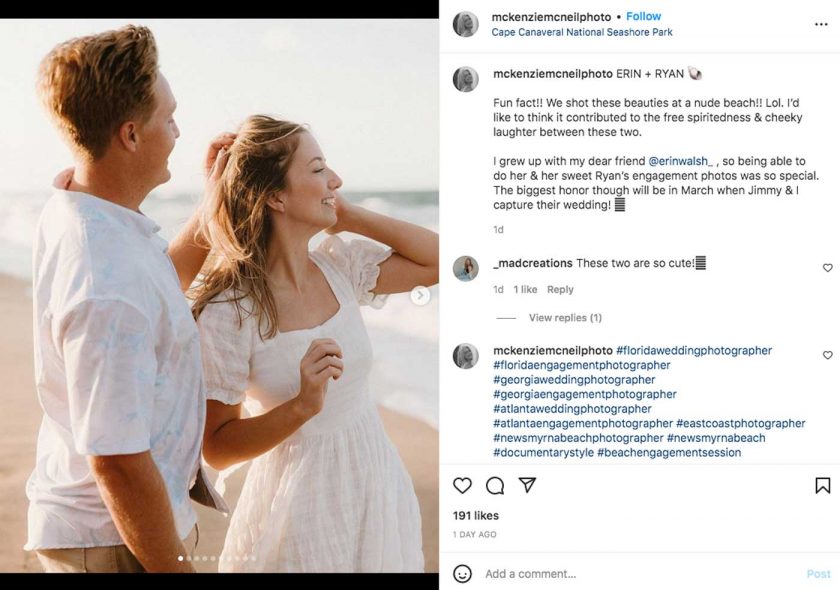840x590 pixels.
Task: Focus the Add a comment field
Action: pos(640,574)
